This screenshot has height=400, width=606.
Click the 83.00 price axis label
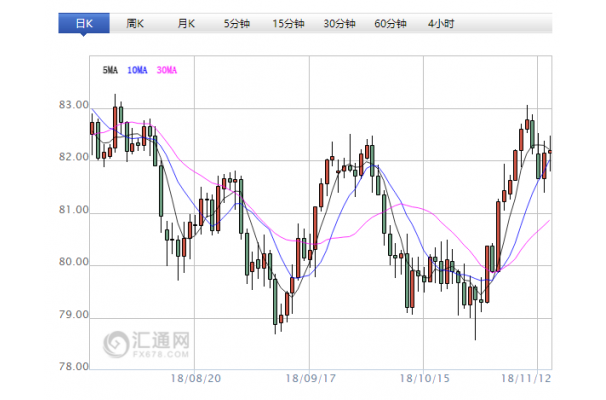tap(74, 105)
